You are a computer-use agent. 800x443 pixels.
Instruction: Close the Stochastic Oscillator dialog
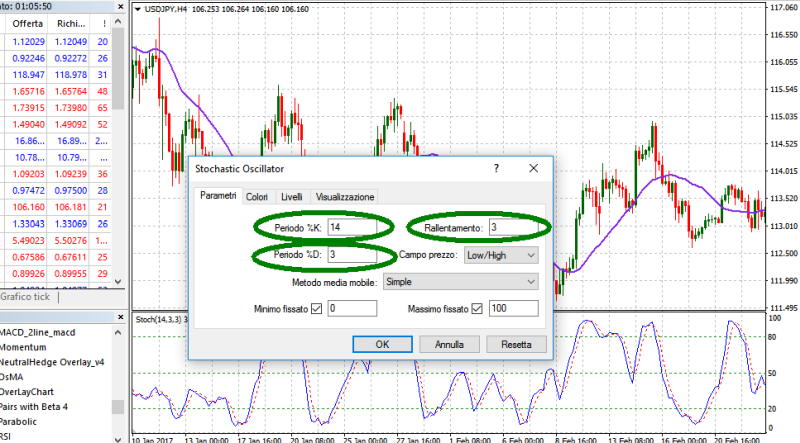(540, 169)
